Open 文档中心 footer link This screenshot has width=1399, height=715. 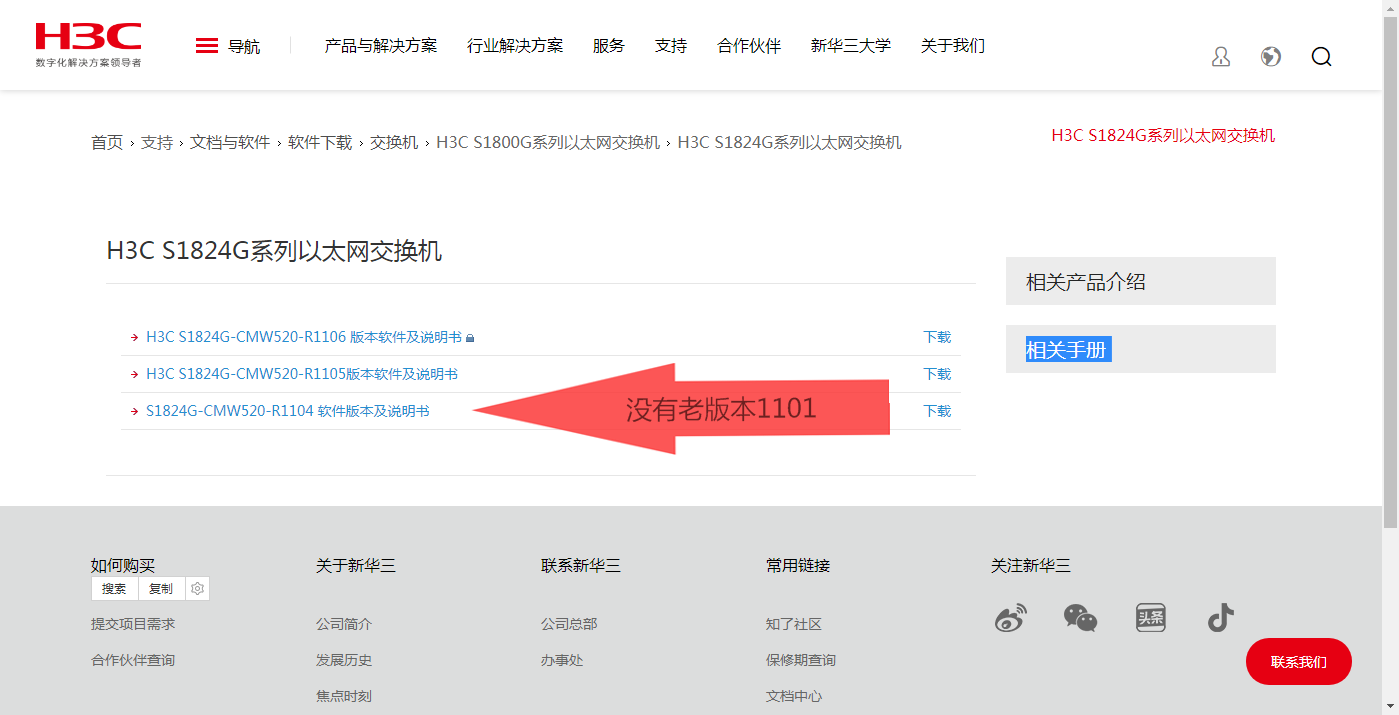794,696
